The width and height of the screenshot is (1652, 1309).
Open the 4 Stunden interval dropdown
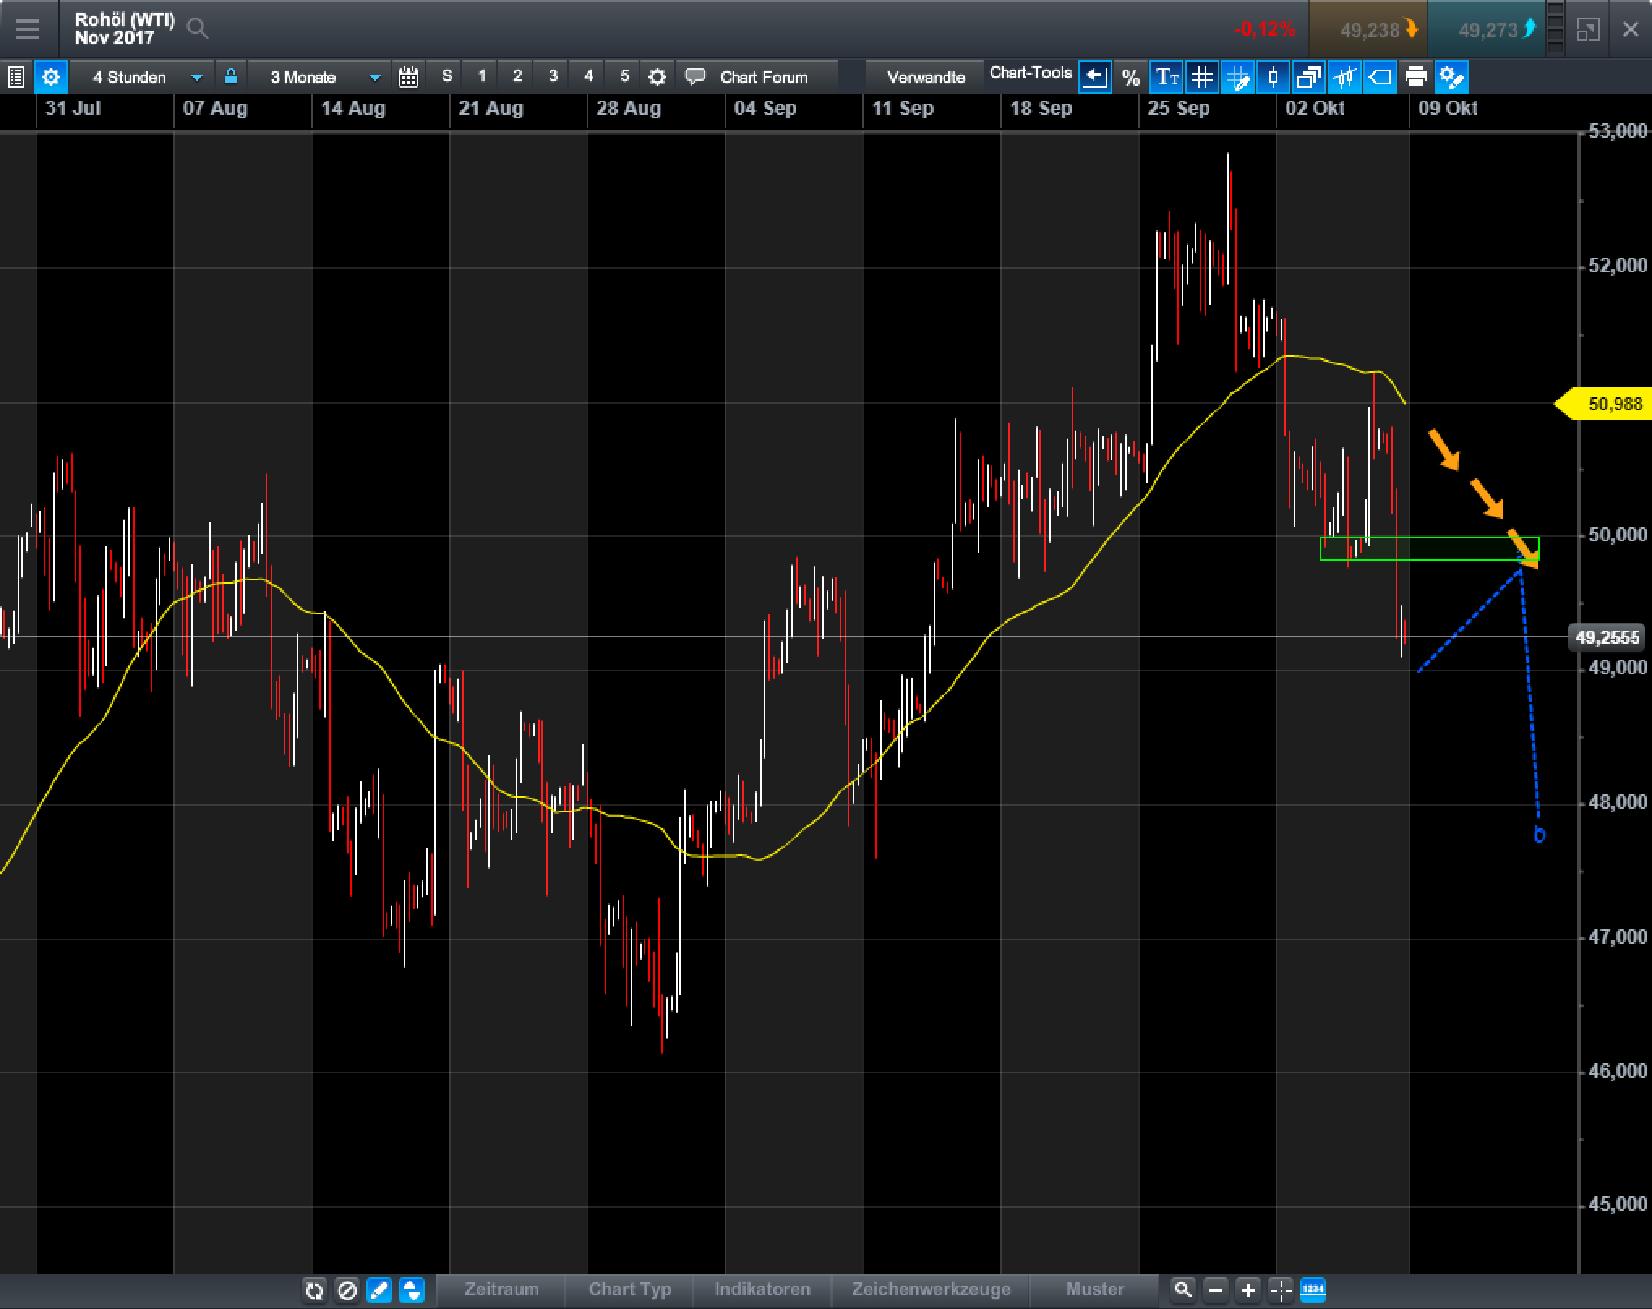[145, 76]
